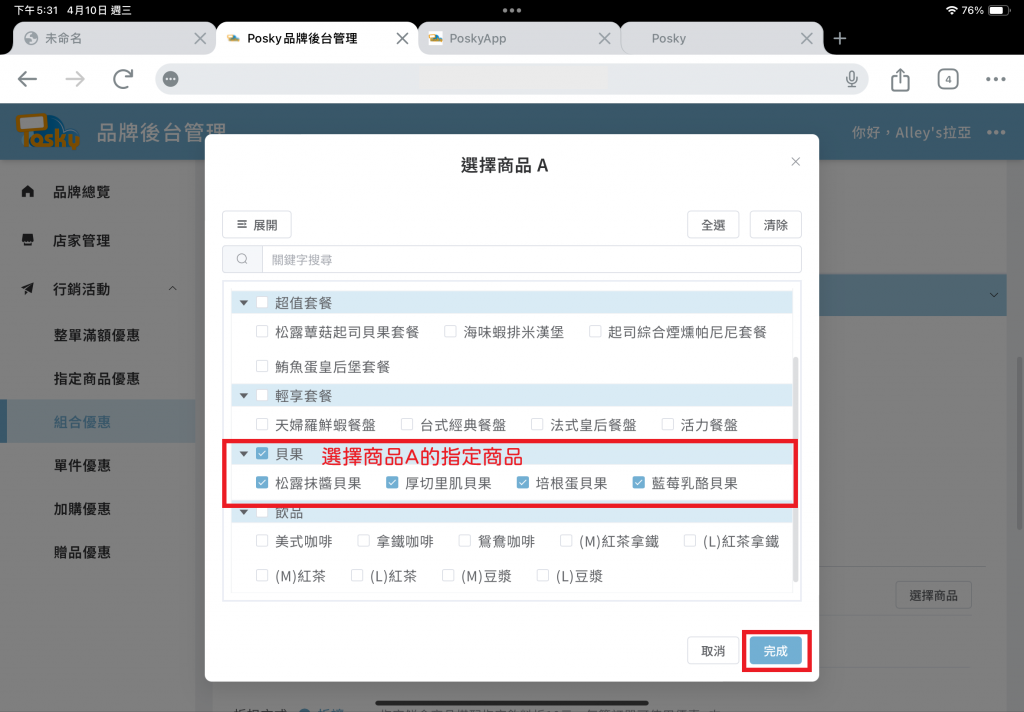Check (L)豆漿 checkbox
The image size is (1024, 712).
coord(543,575)
